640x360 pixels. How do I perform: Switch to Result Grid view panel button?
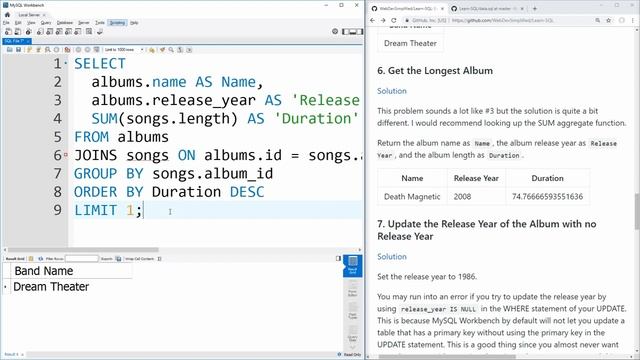pos(353,265)
